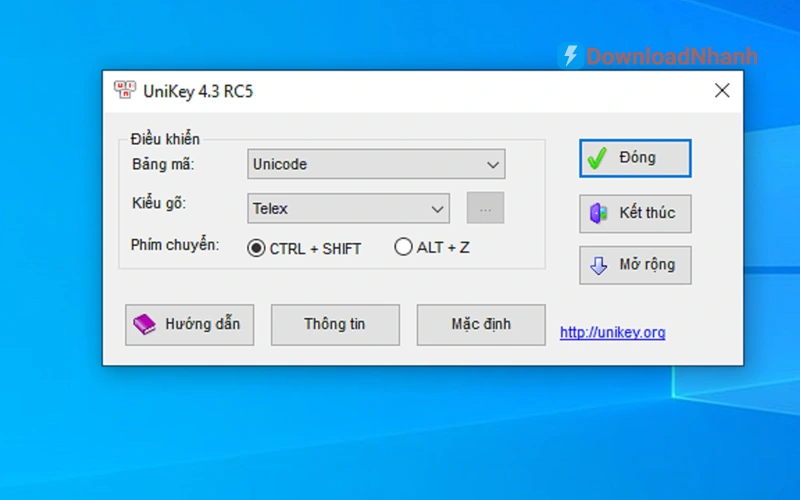Click the Bảng mã label

point(163,164)
